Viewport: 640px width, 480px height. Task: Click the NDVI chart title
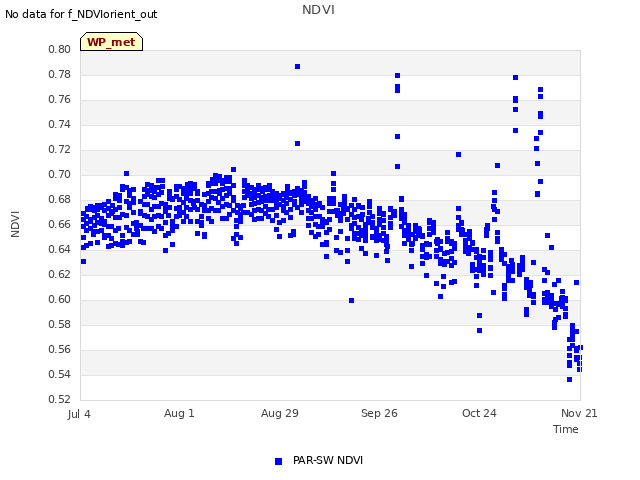(x=318, y=10)
